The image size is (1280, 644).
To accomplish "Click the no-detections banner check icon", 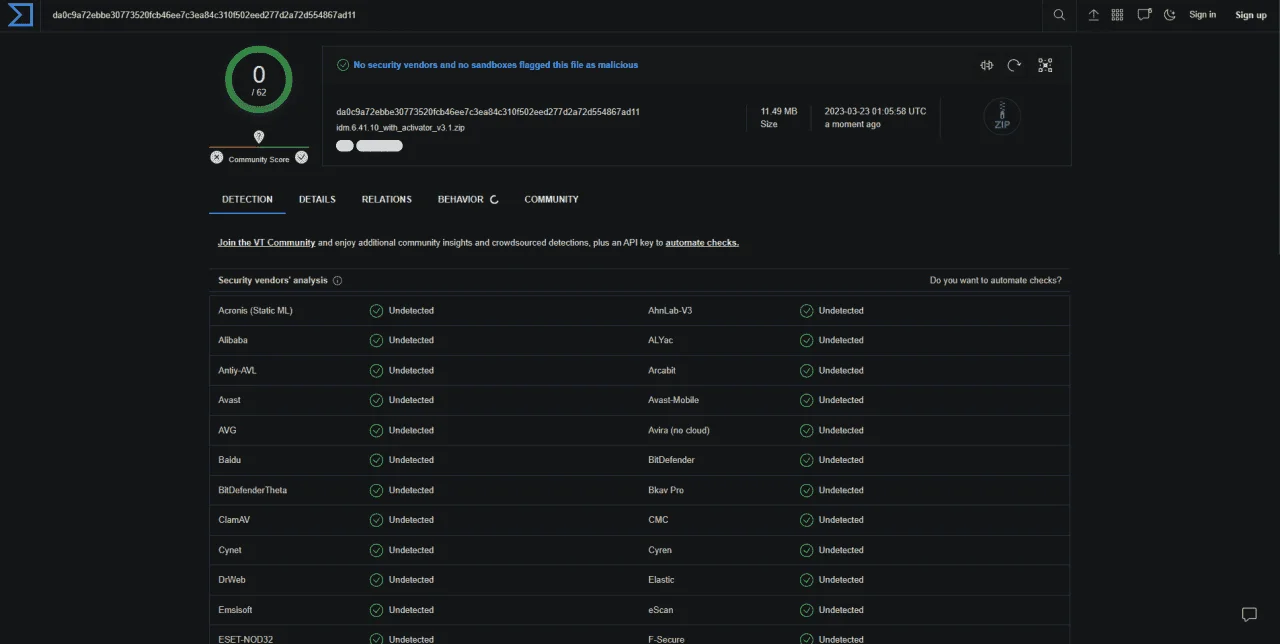I will pyautogui.click(x=343, y=65).
